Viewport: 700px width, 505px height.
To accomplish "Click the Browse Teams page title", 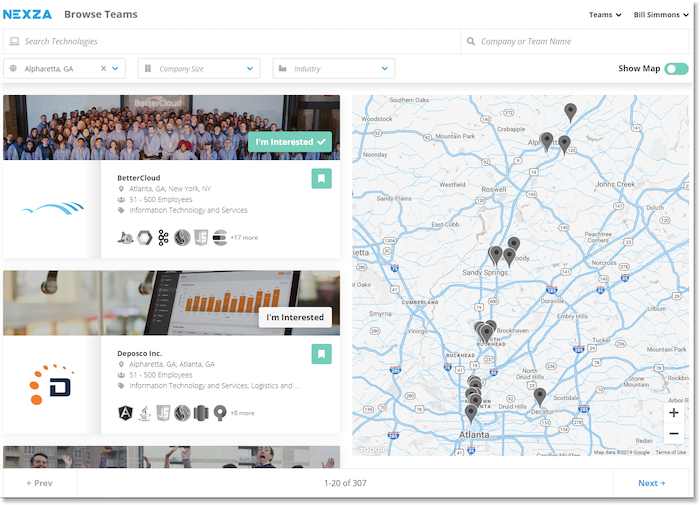I will click(101, 14).
